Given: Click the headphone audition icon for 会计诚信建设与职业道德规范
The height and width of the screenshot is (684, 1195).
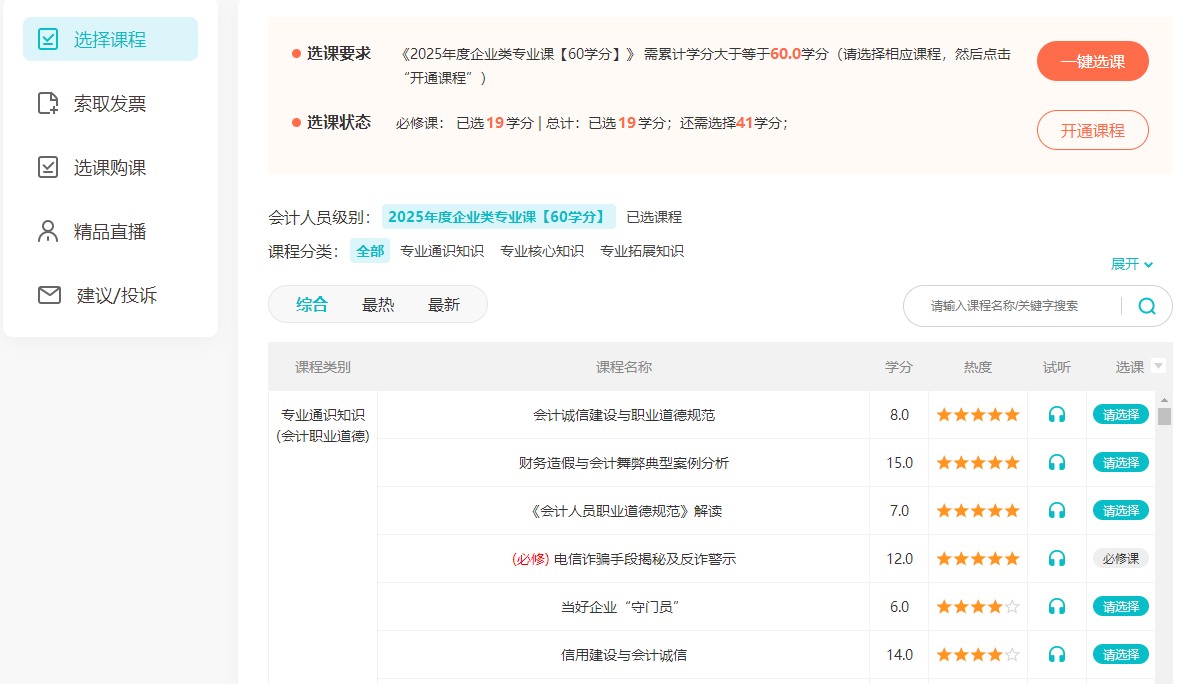Looking at the screenshot, I should coord(1056,413).
